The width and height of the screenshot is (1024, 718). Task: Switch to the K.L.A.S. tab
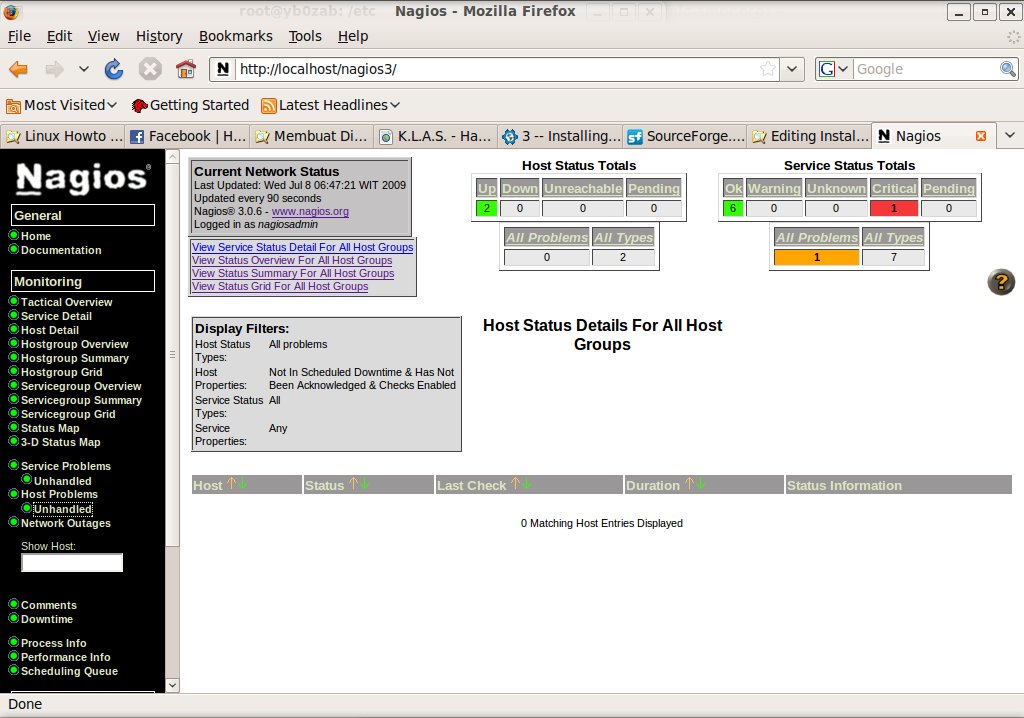pyautogui.click(x=436, y=136)
